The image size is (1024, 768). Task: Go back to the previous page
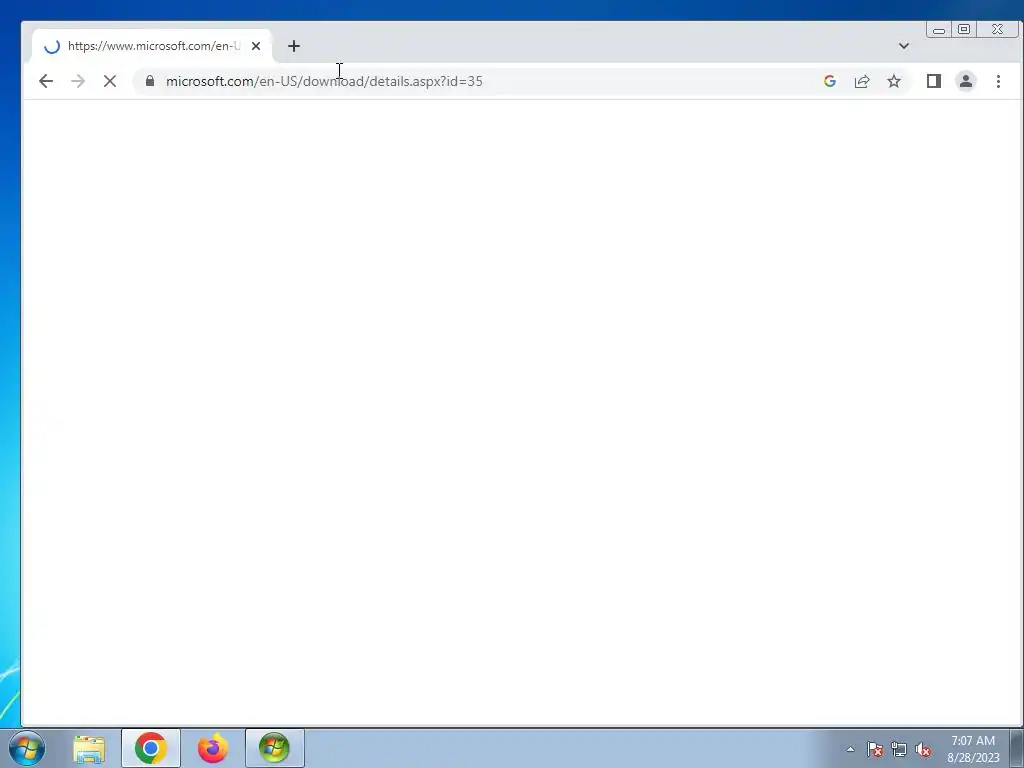pyautogui.click(x=46, y=81)
